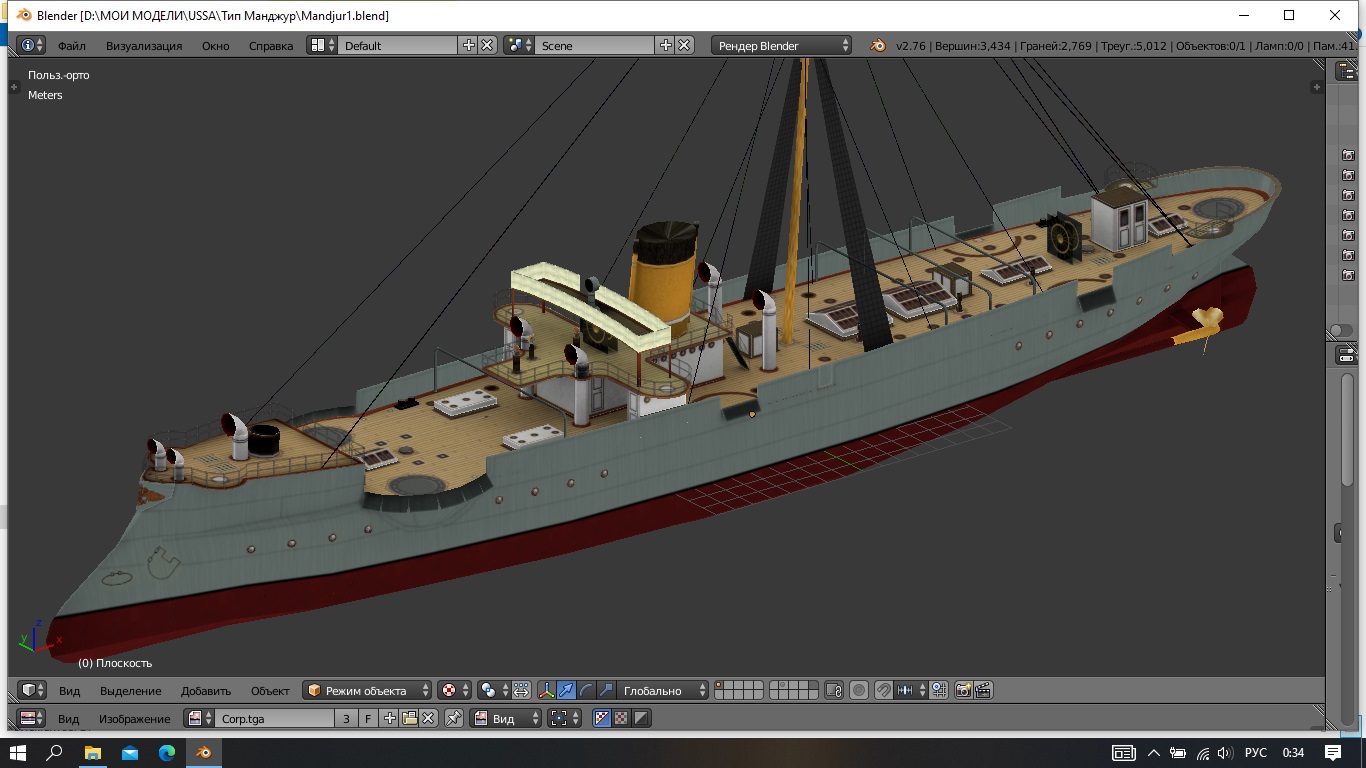1366x768 pixels.
Task: Toggle pin image in UV editor
Action: (x=454, y=718)
